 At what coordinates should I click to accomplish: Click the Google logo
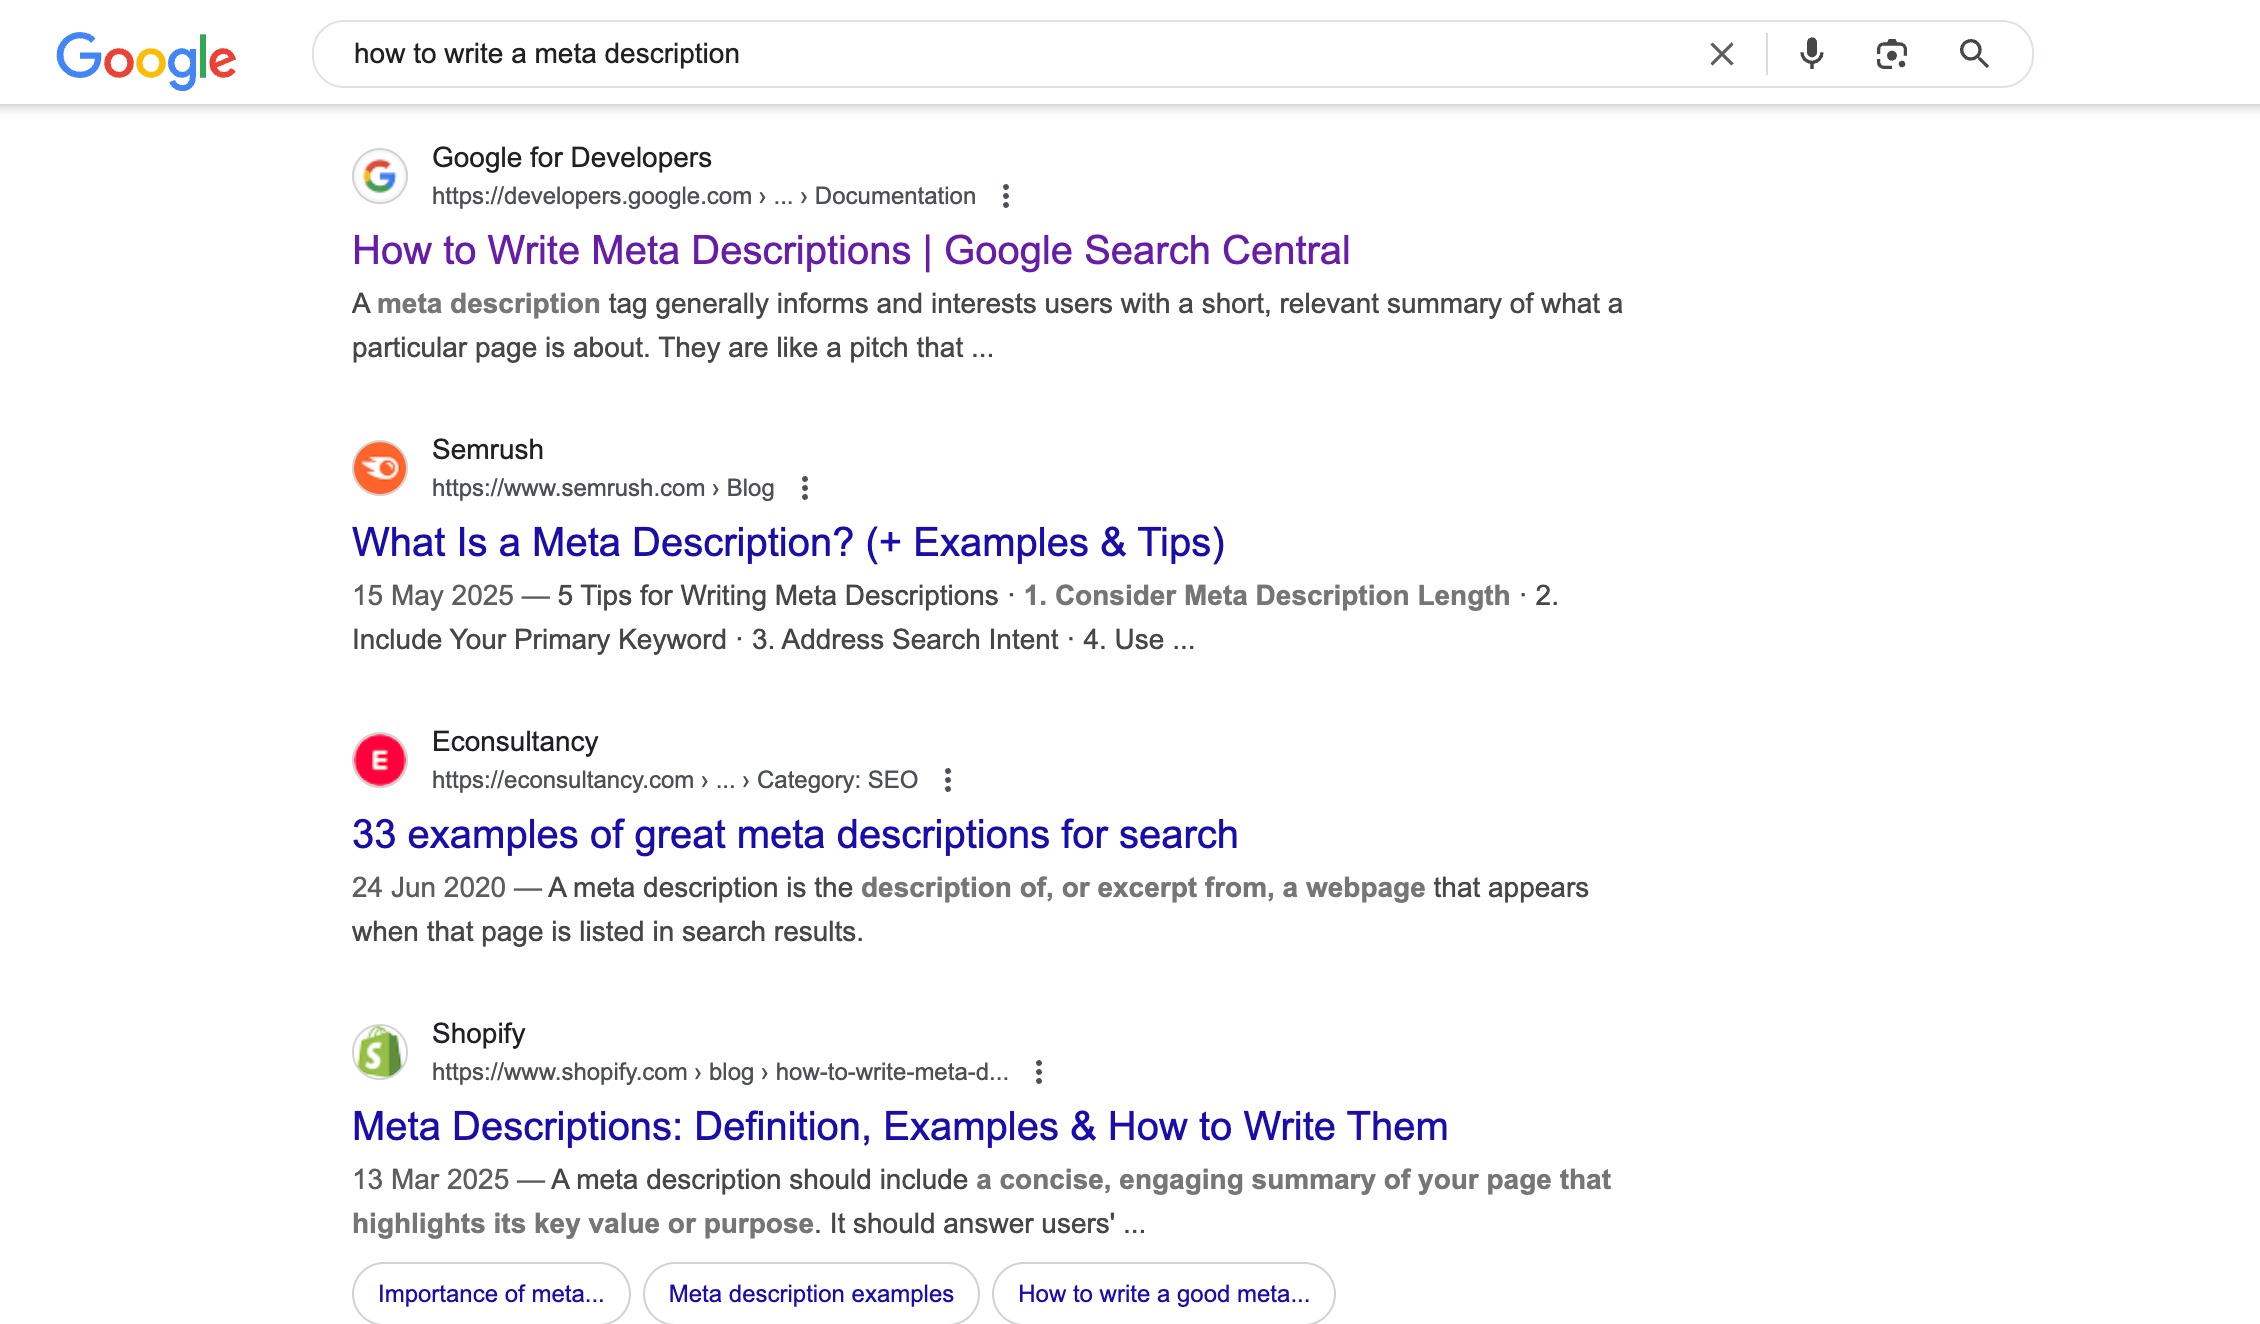point(146,59)
